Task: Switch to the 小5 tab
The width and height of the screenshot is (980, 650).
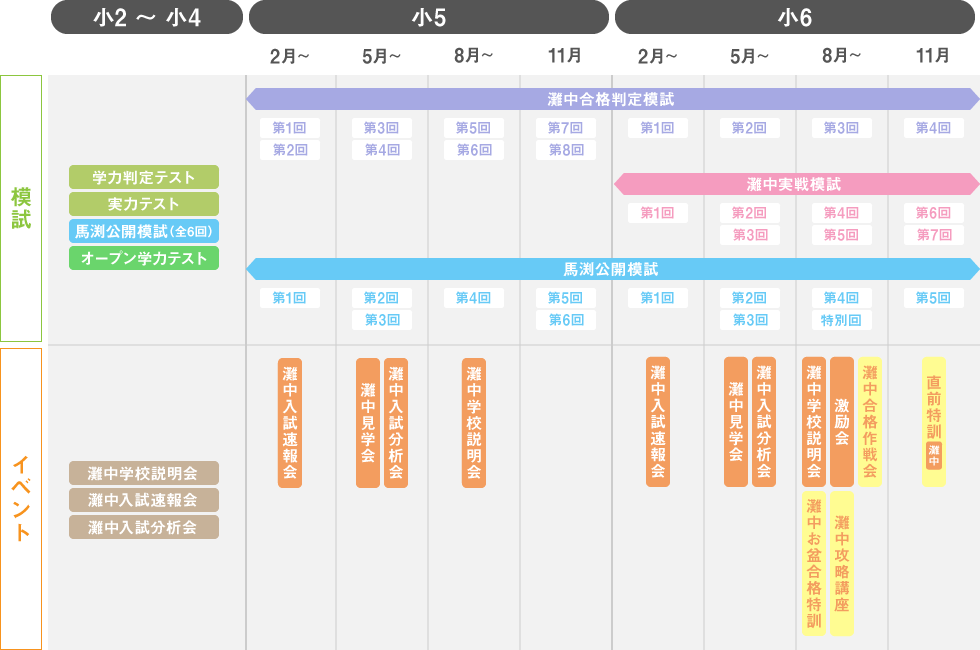Action: (429, 16)
